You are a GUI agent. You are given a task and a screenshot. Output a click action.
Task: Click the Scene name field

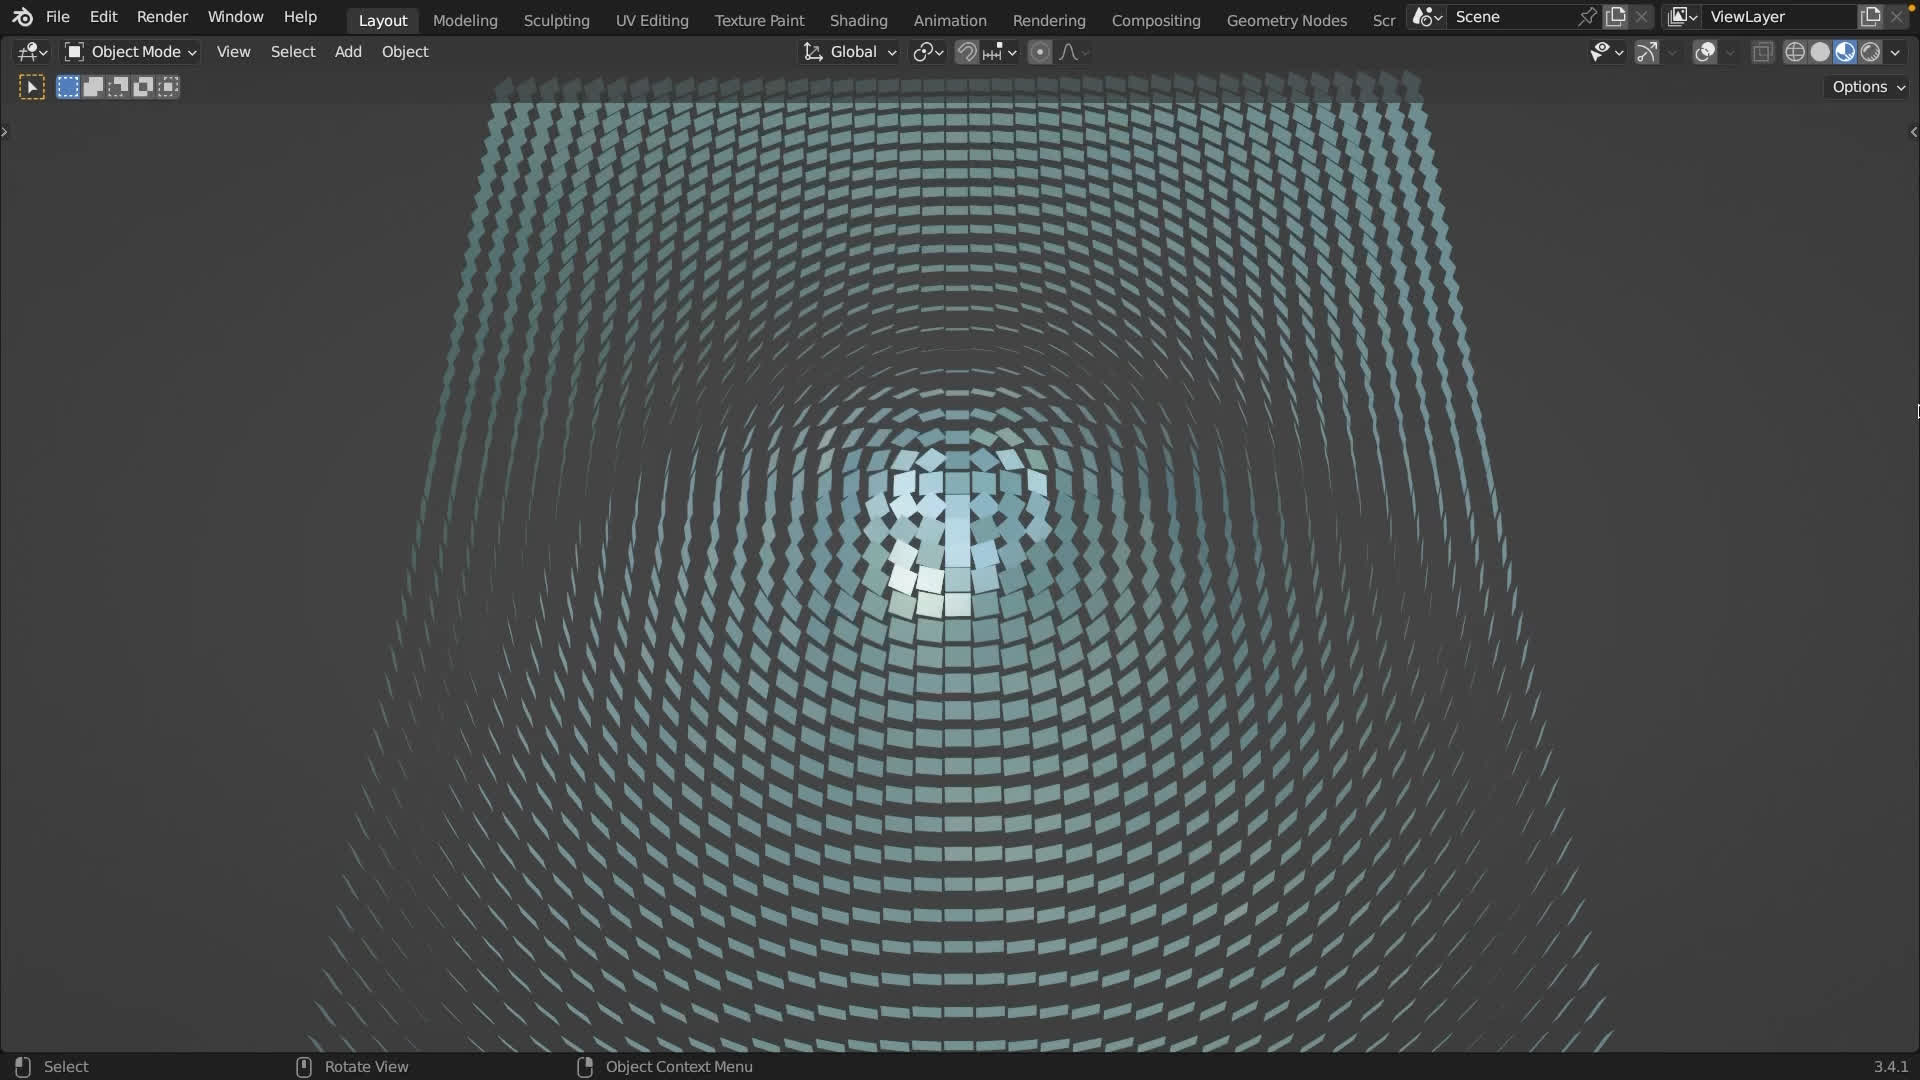pyautogui.click(x=1513, y=17)
